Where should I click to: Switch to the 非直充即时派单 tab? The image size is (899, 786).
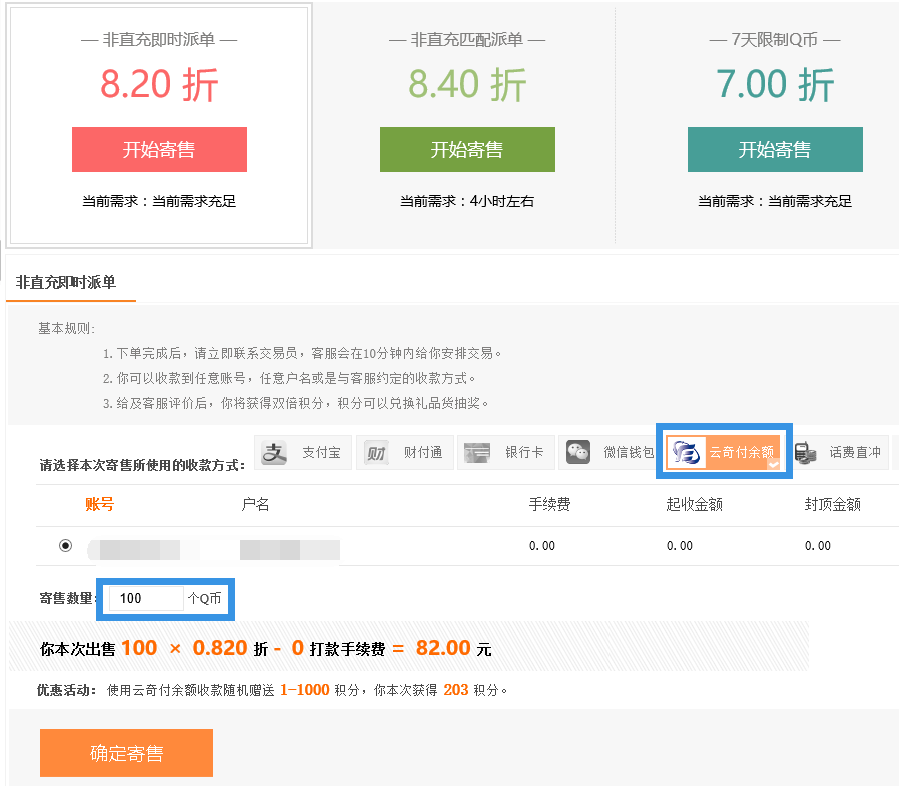(x=64, y=283)
